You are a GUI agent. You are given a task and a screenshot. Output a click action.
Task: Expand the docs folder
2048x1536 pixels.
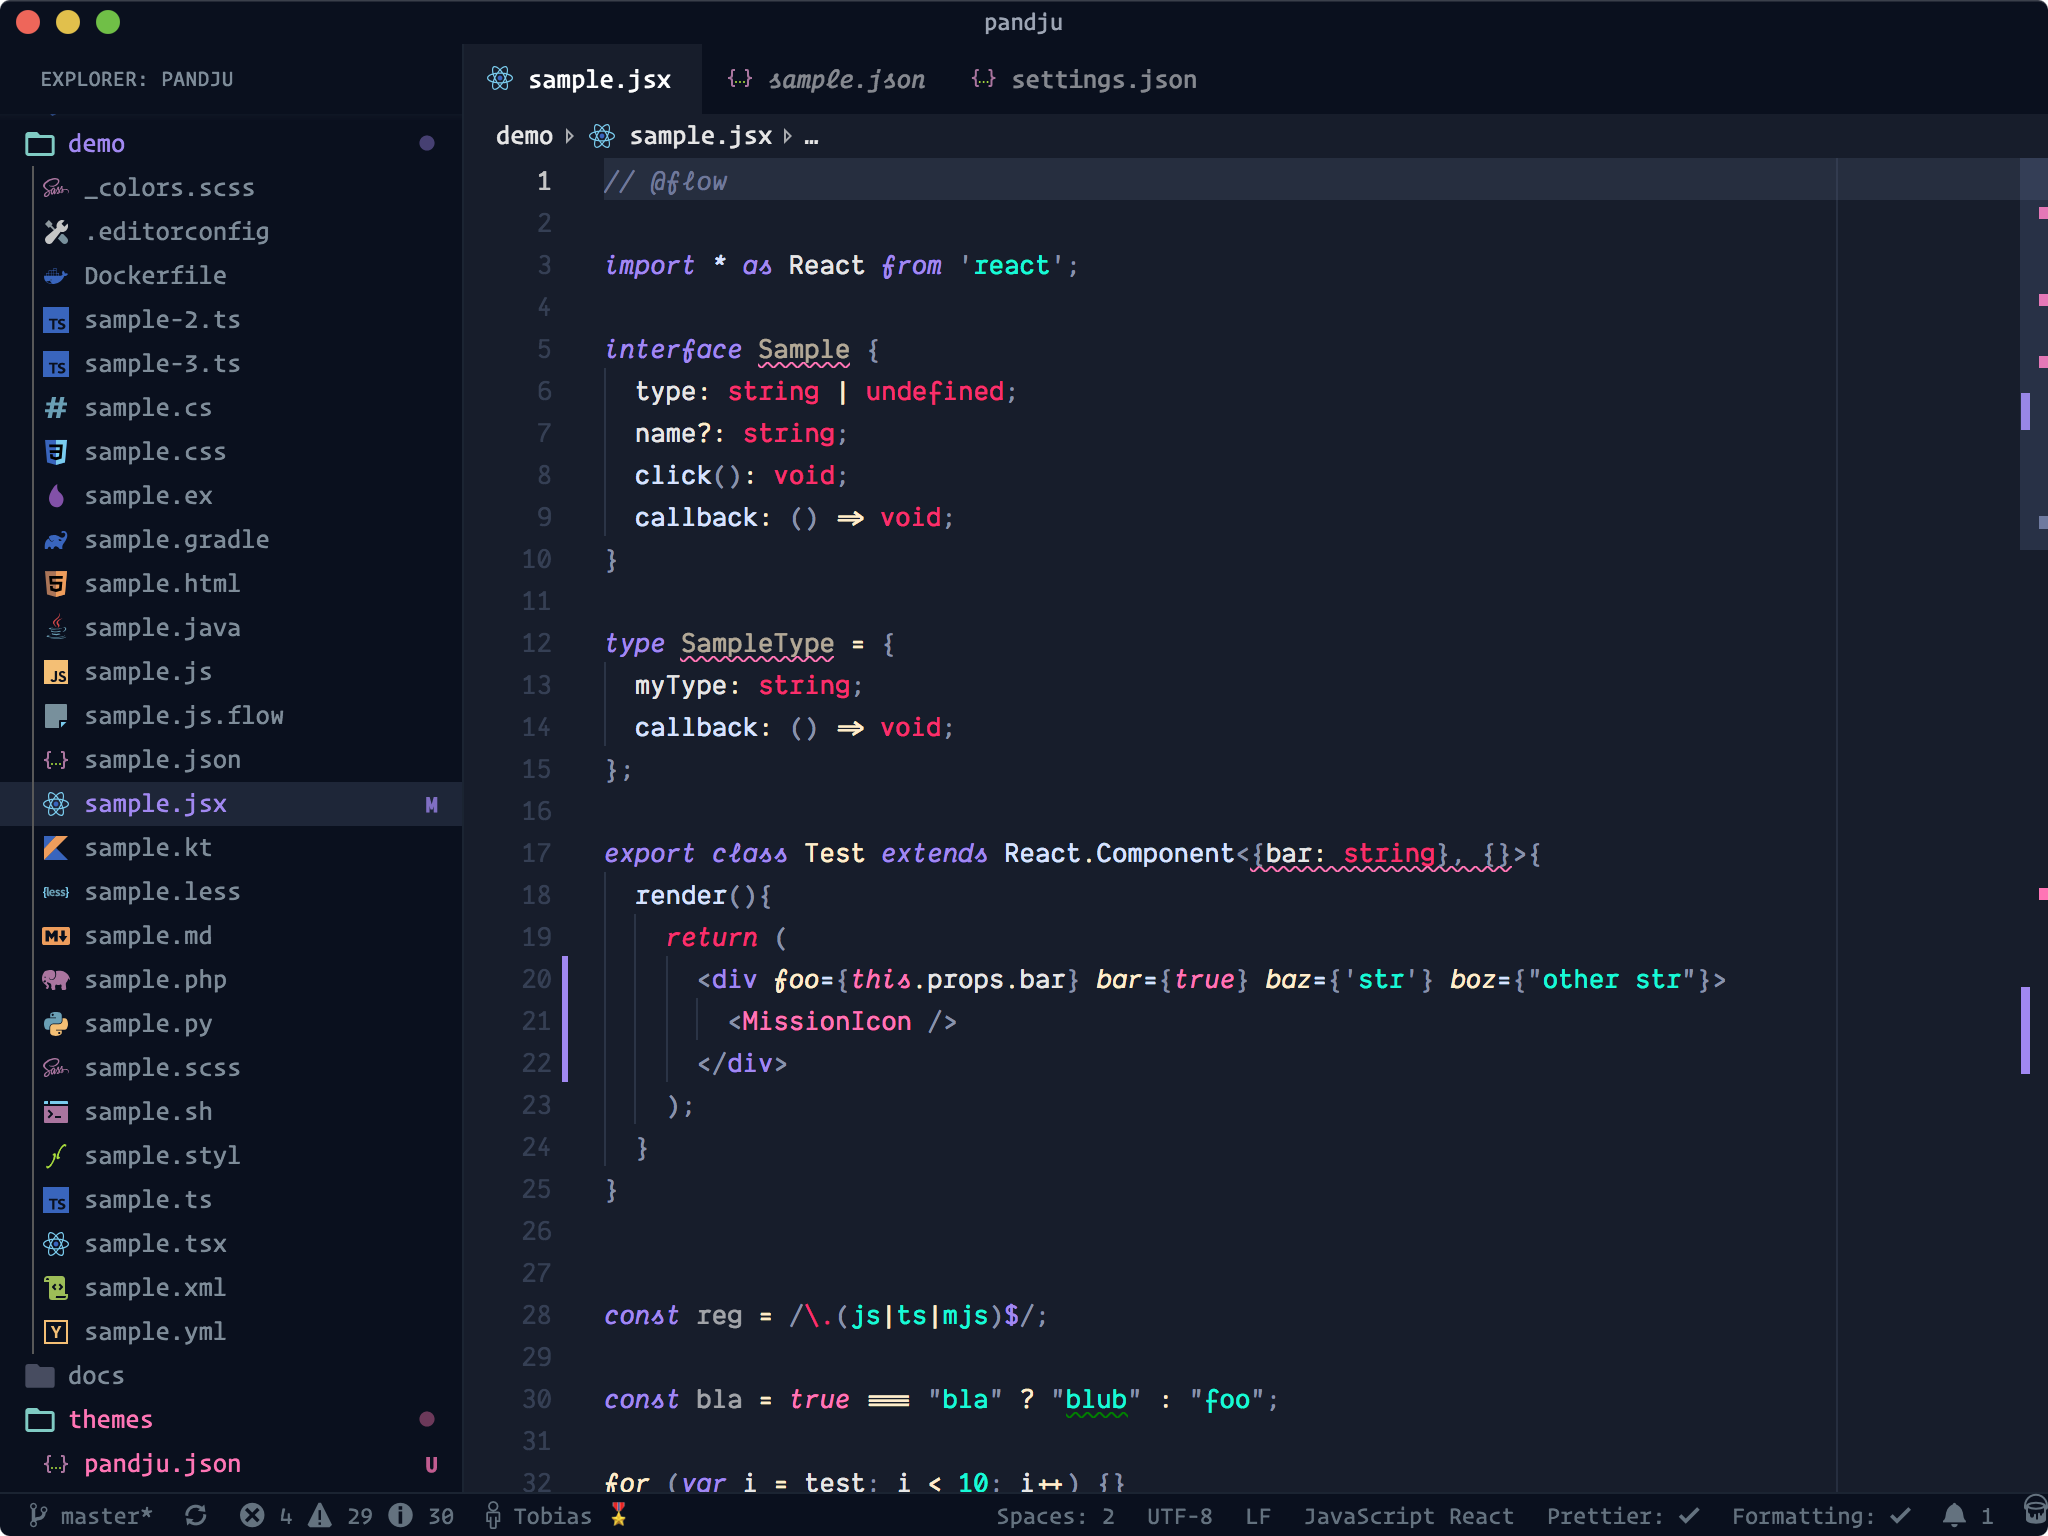coord(96,1375)
